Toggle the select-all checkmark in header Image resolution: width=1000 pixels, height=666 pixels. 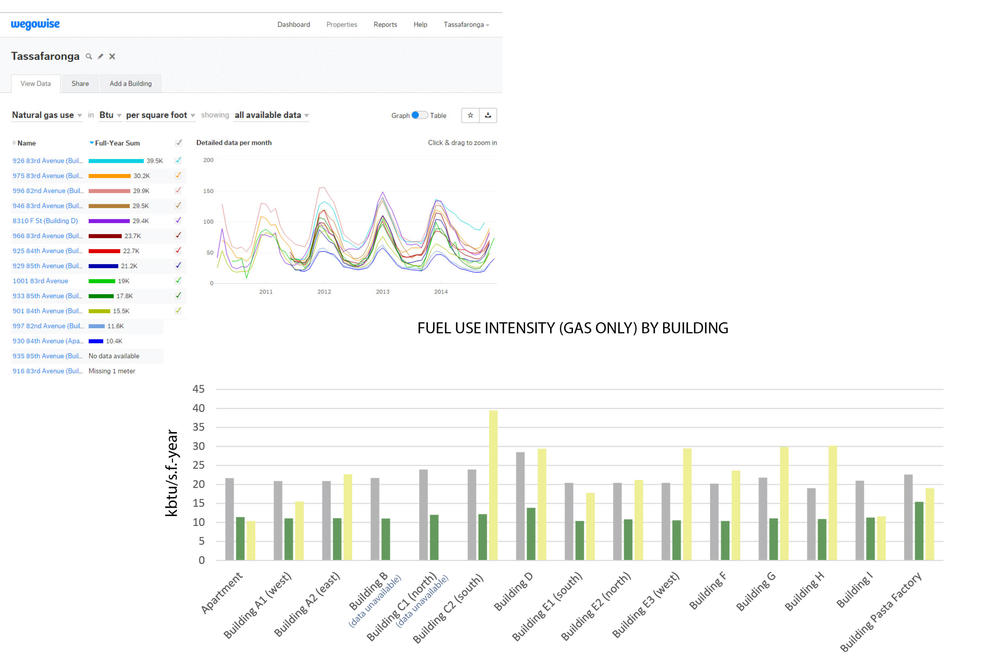point(178,143)
